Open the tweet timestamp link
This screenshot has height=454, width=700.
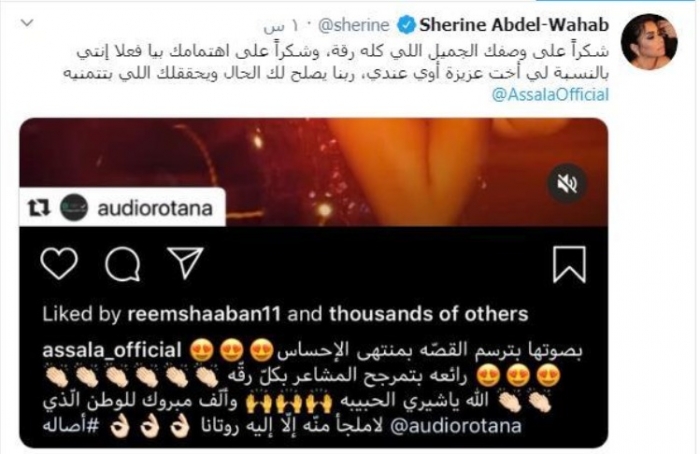coord(281,26)
